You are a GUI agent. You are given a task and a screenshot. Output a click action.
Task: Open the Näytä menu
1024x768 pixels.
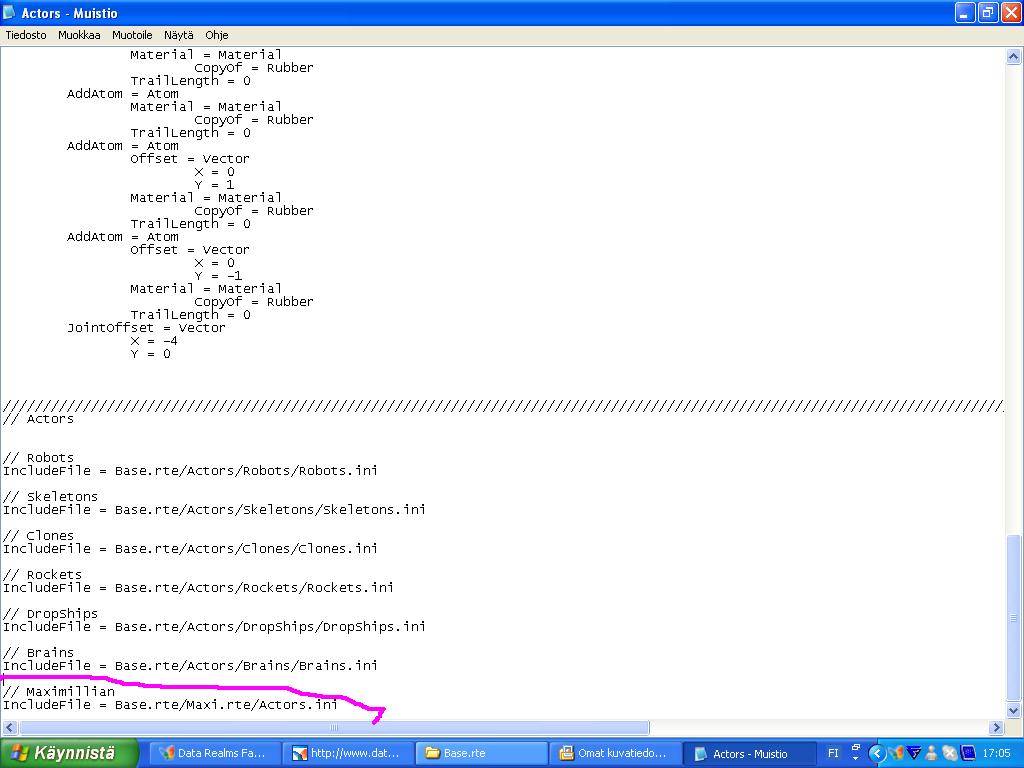pos(179,35)
